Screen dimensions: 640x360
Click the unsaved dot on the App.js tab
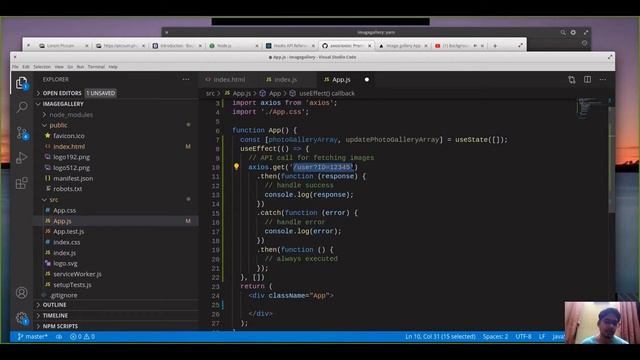367,80
